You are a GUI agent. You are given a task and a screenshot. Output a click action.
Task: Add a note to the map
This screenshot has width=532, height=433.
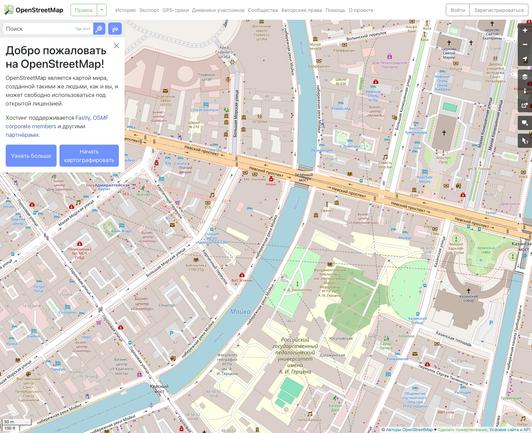pyautogui.click(x=525, y=123)
